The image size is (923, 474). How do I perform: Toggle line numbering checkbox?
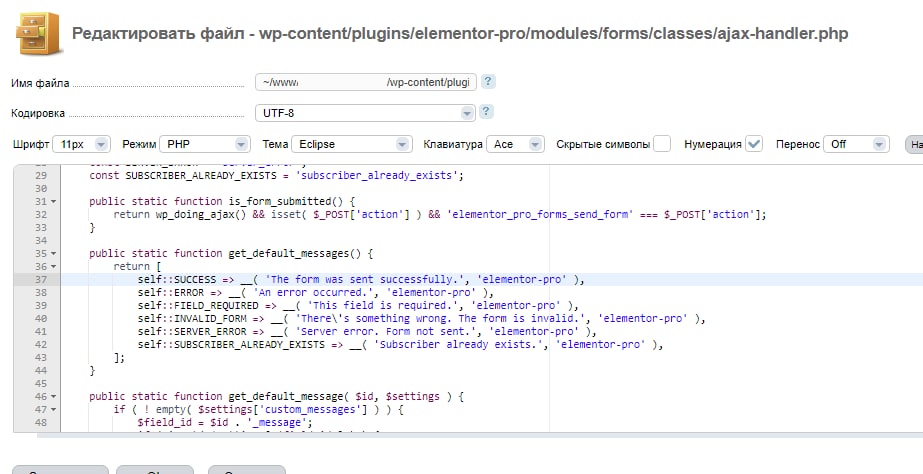[x=753, y=144]
